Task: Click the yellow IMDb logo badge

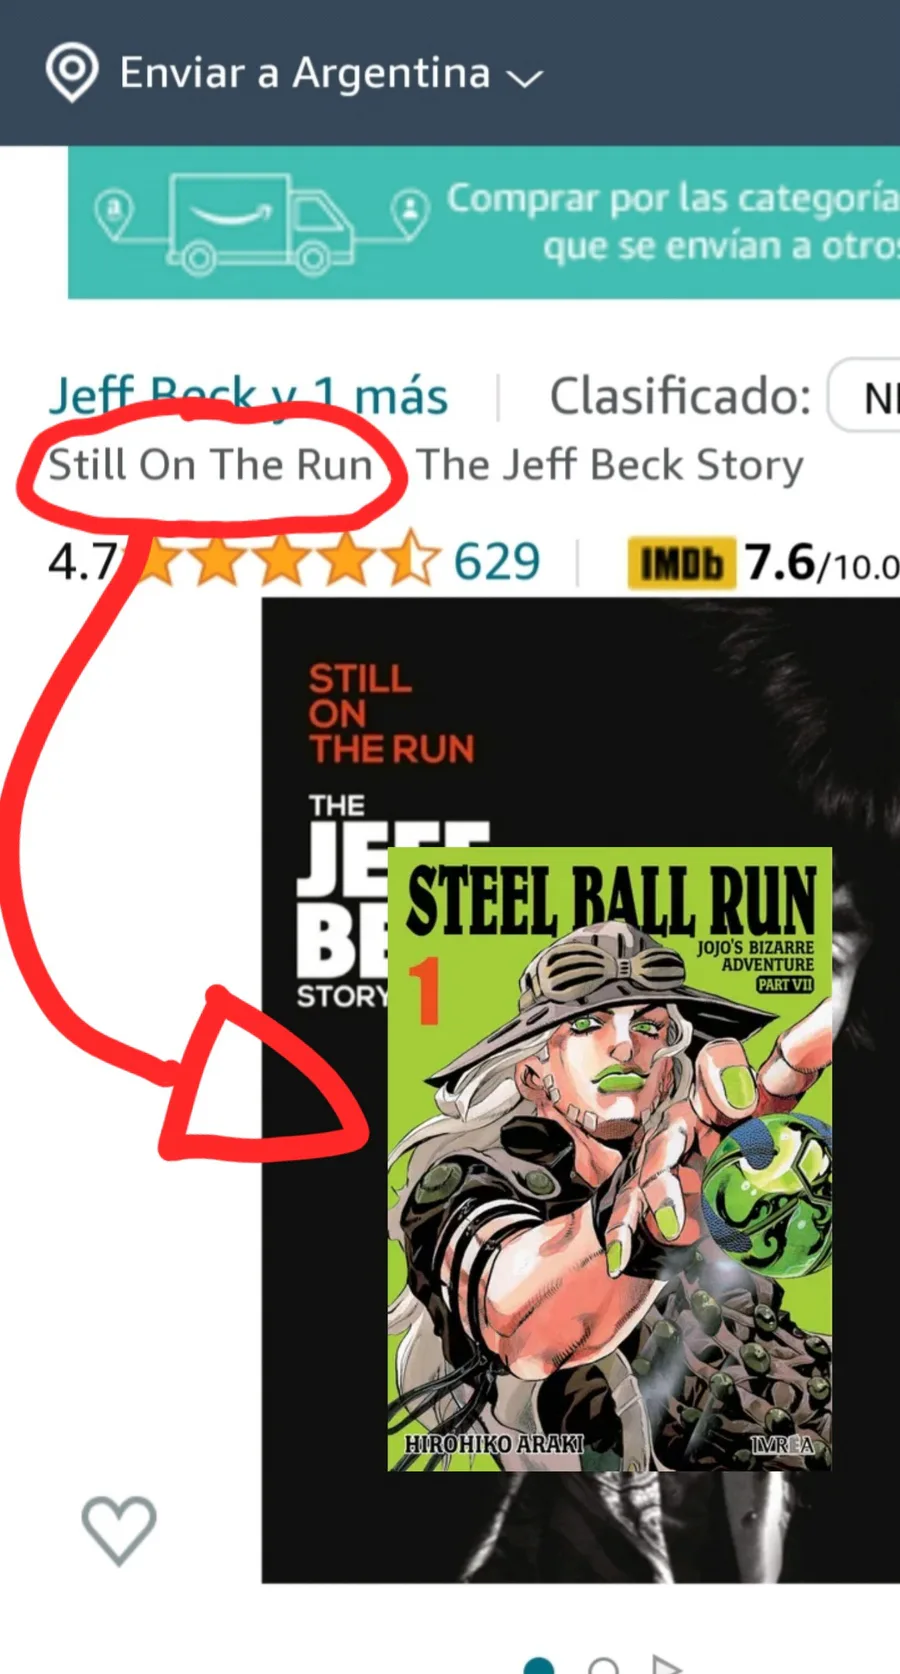Action: tap(682, 563)
